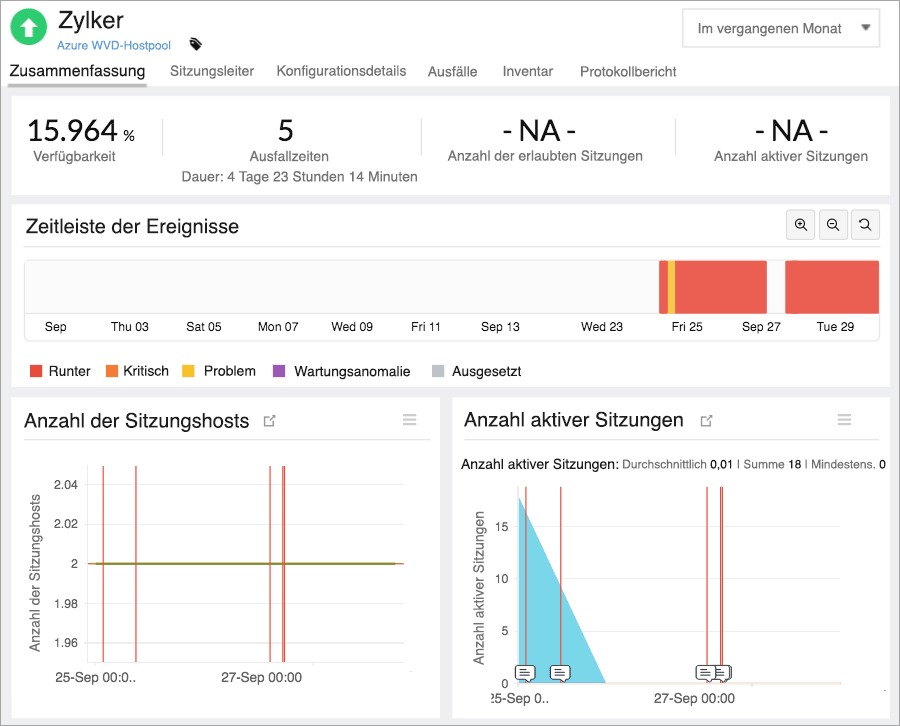Open the Sitzungshosts chart options menu

pos(409,420)
